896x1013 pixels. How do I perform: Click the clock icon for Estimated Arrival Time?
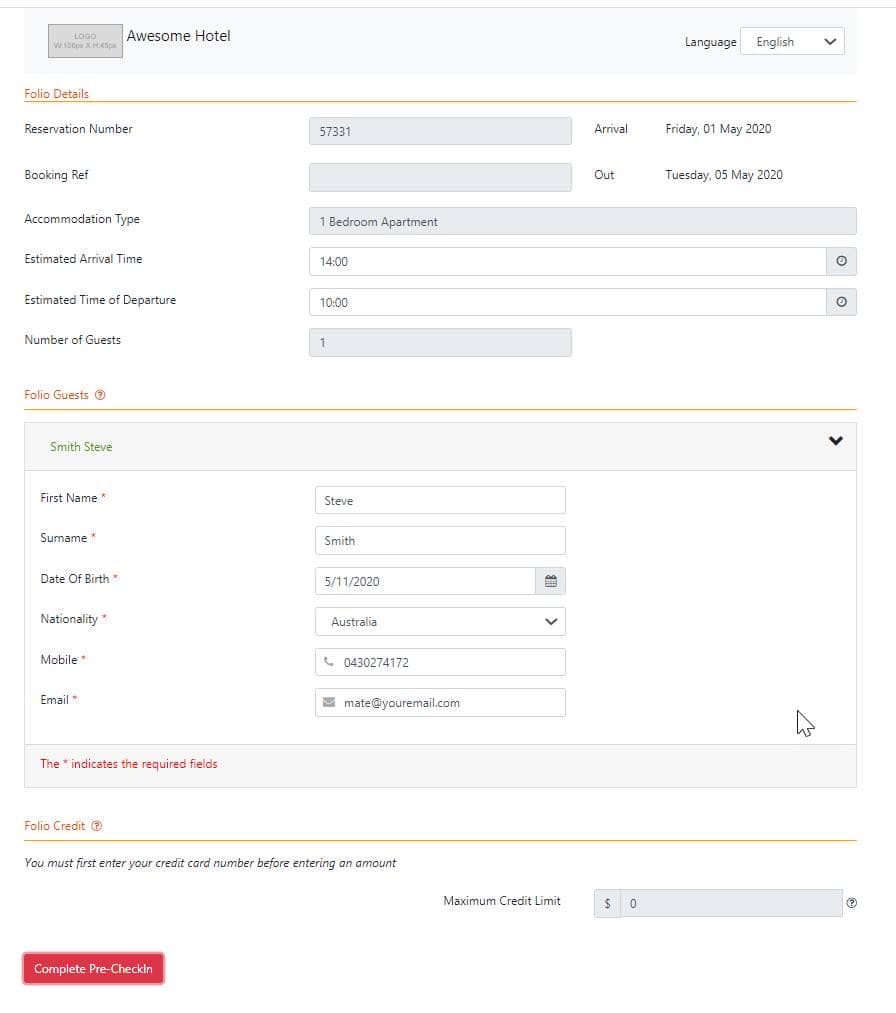pos(841,261)
